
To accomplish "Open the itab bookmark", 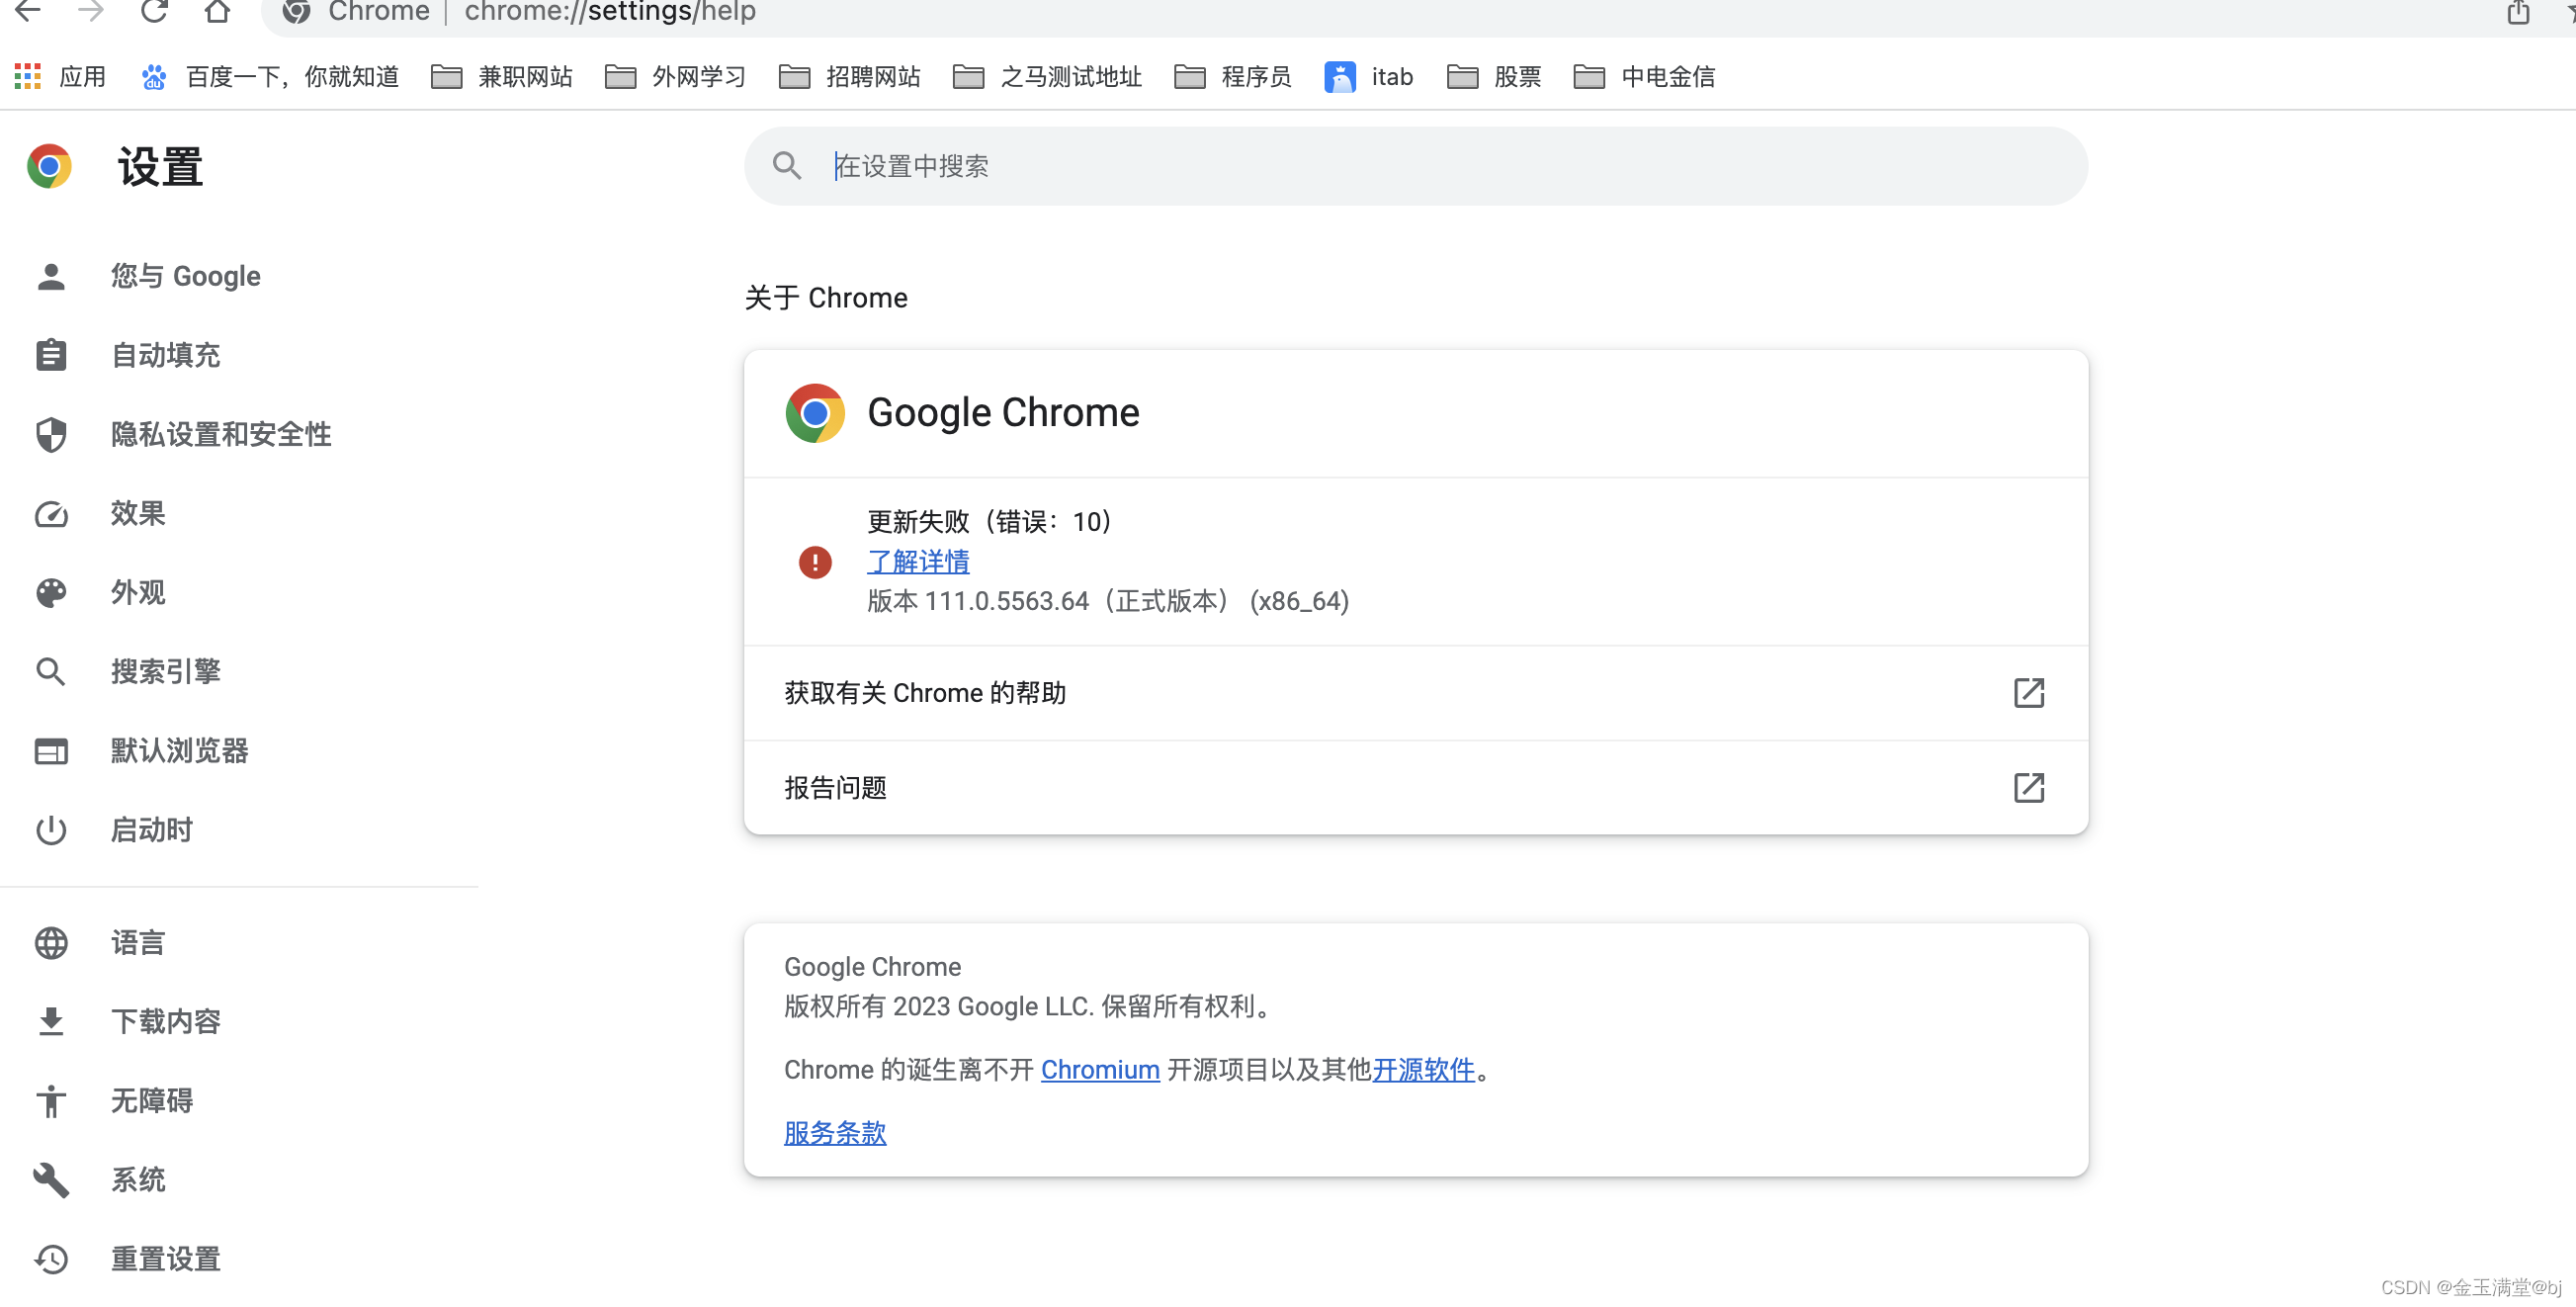I will (1368, 77).
